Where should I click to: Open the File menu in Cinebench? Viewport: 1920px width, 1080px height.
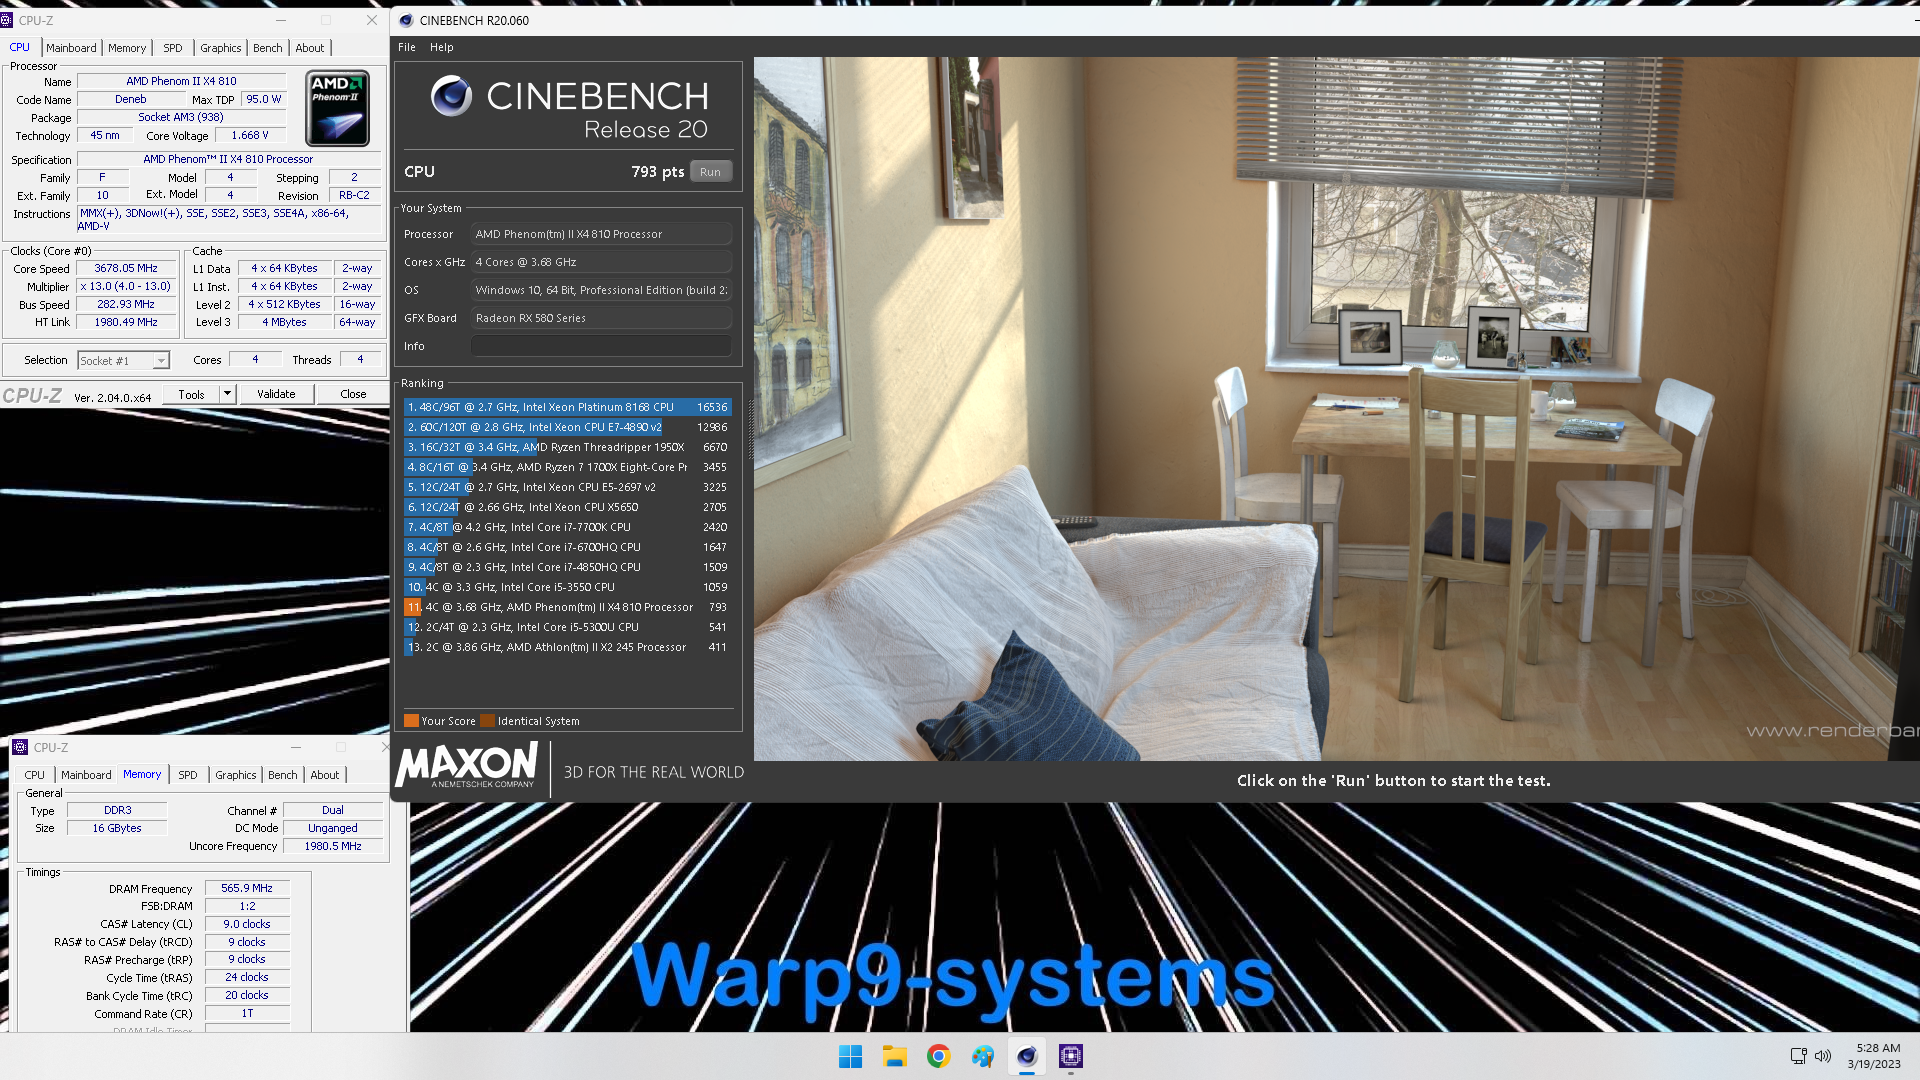(407, 47)
